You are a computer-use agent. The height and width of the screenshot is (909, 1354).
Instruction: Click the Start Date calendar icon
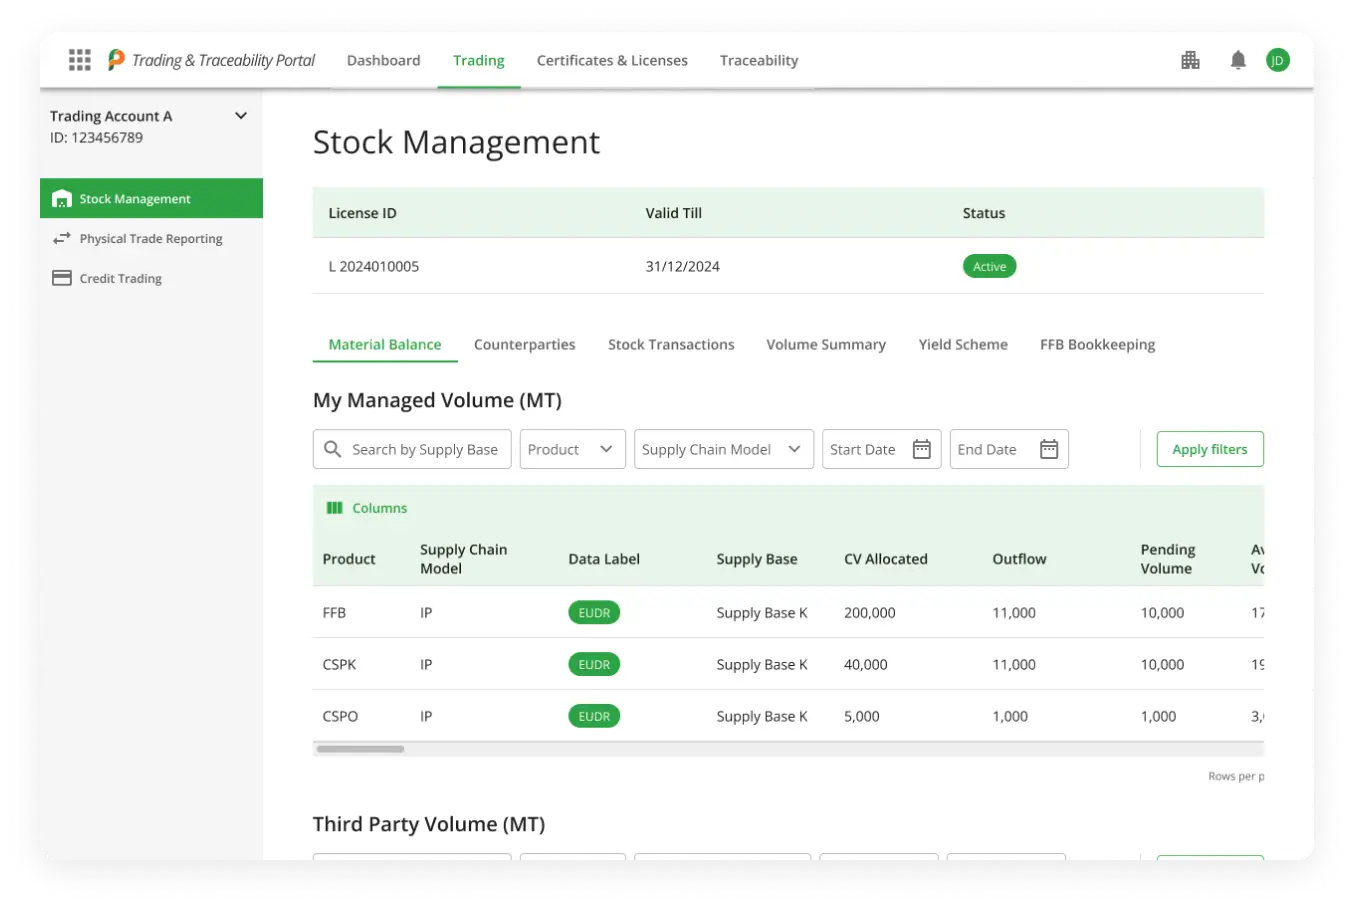tap(921, 449)
